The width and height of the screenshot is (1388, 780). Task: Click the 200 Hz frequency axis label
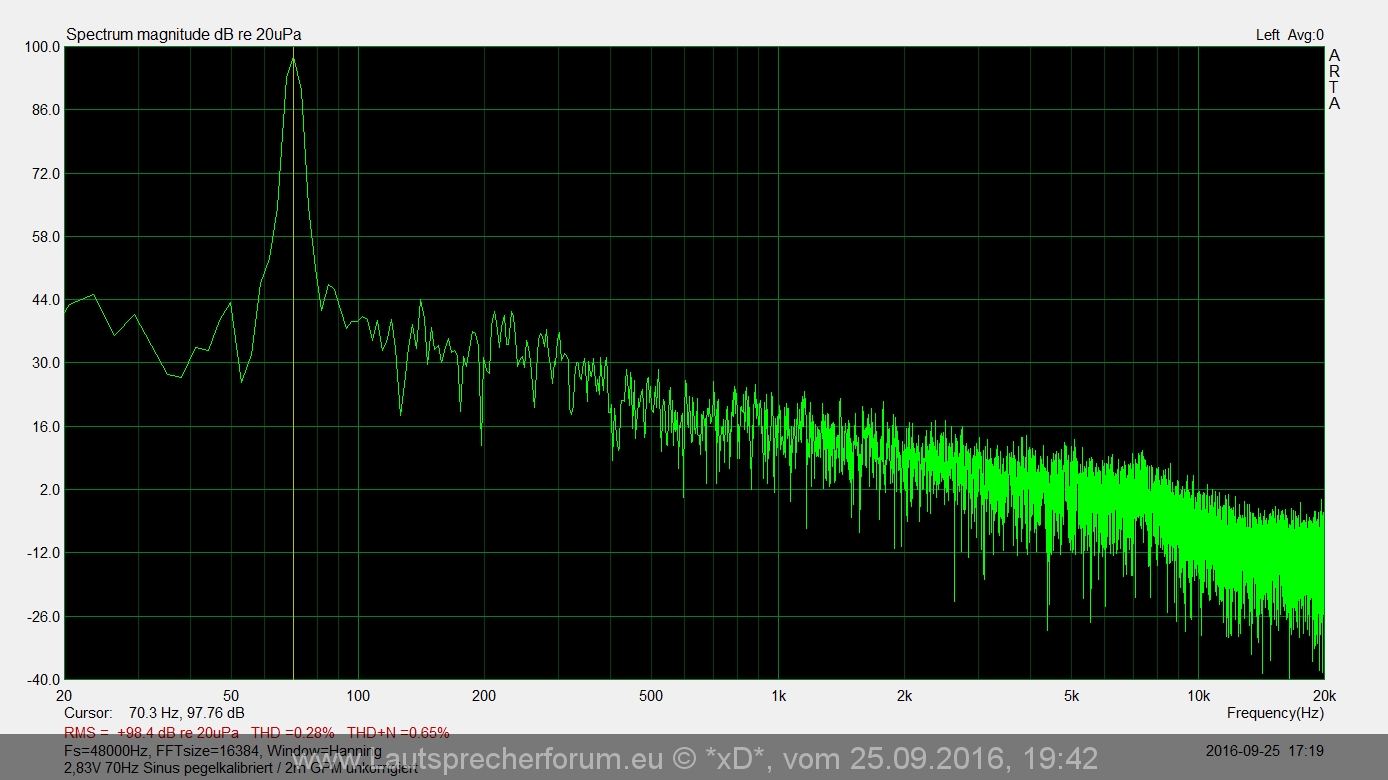[x=484, y=696]
